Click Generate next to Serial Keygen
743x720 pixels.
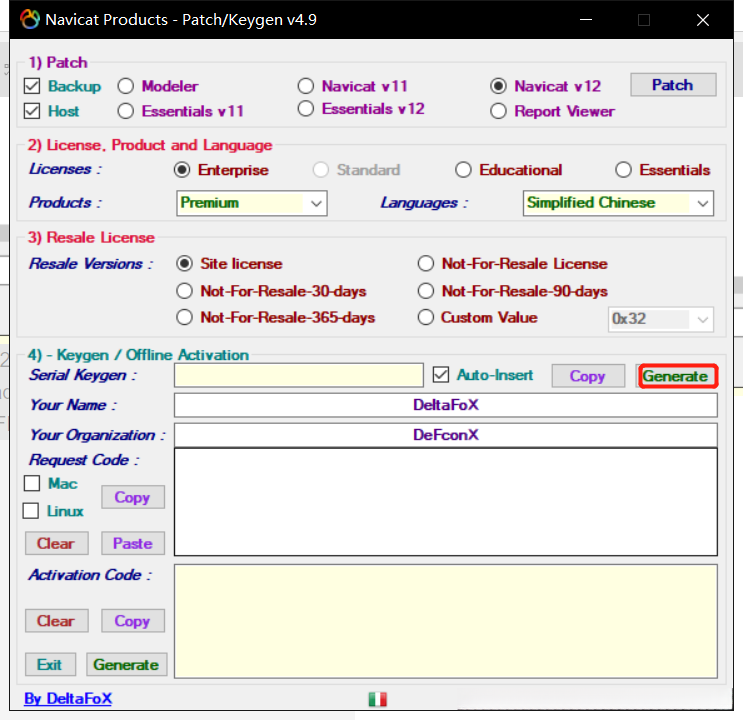678,376
